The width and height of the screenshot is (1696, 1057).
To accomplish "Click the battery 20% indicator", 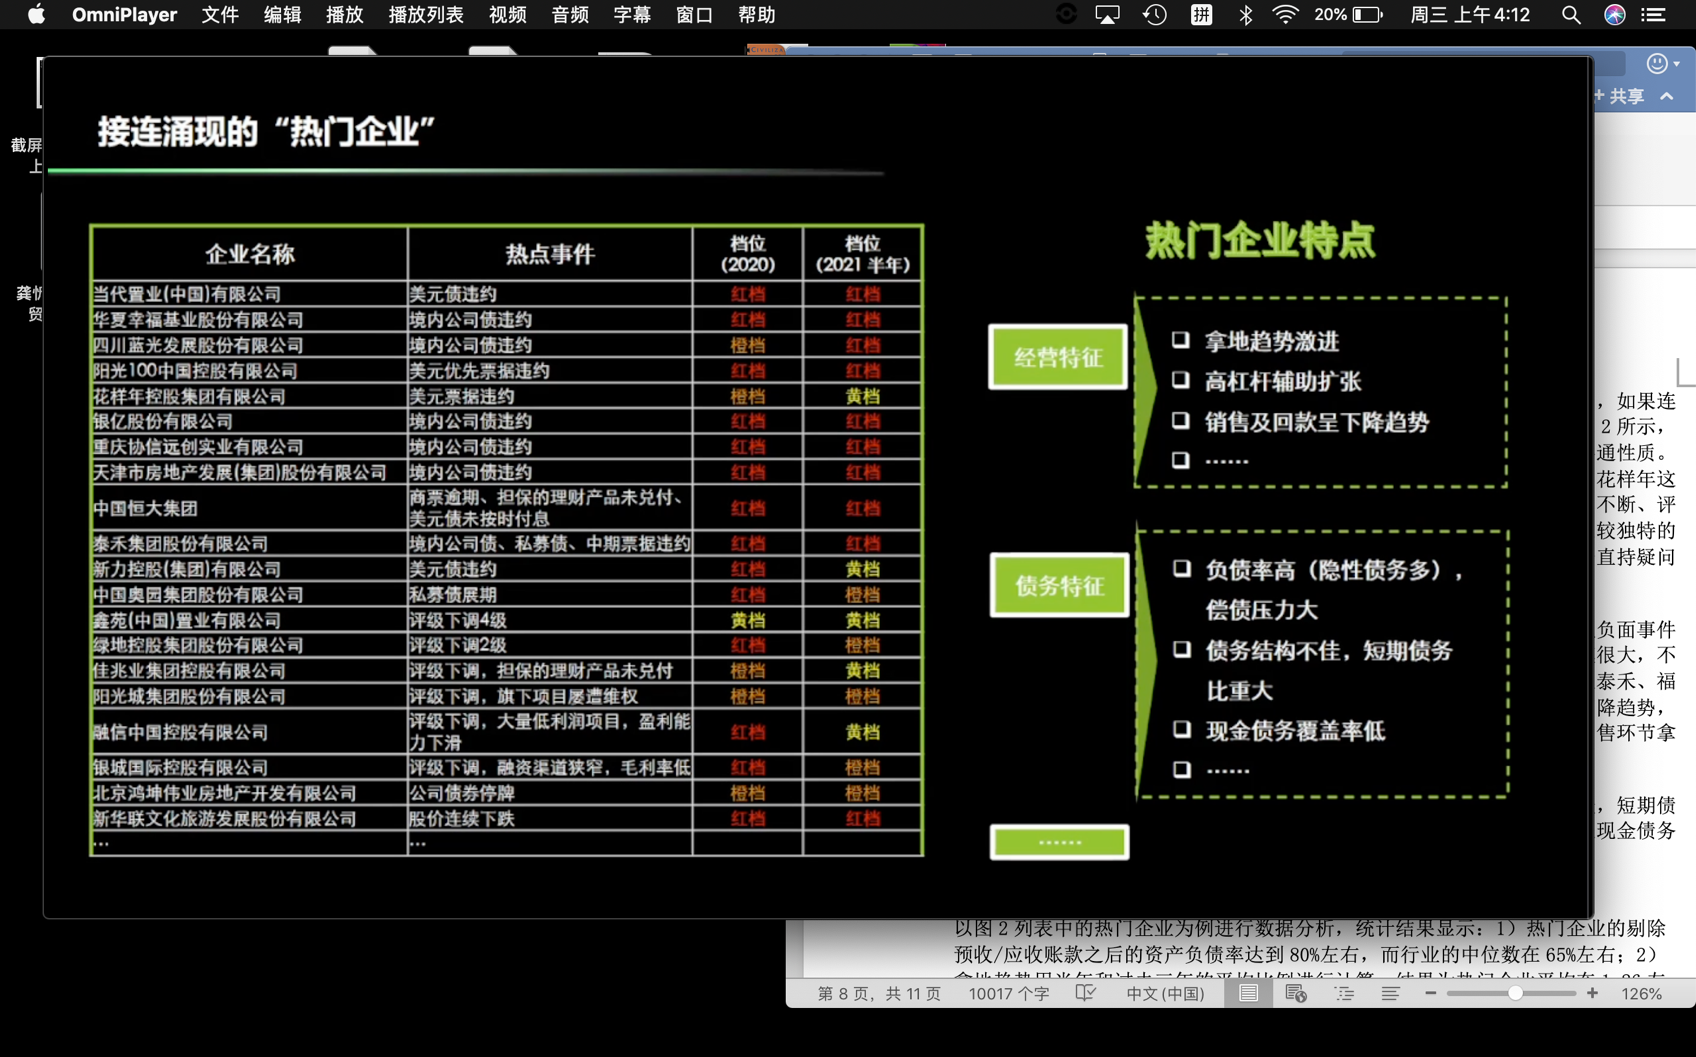I will point(1349,15).
